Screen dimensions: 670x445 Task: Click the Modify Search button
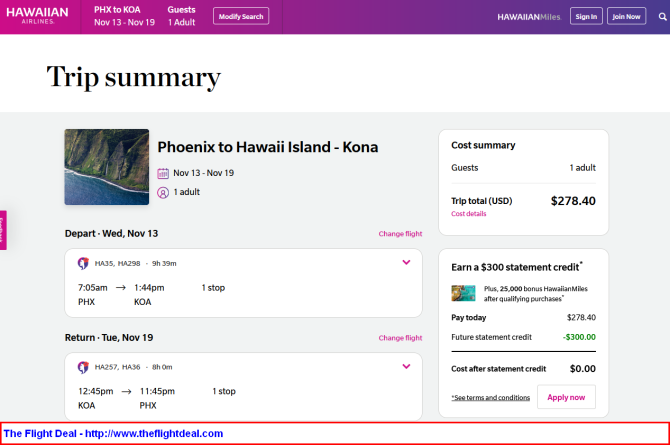click(241, 16)
